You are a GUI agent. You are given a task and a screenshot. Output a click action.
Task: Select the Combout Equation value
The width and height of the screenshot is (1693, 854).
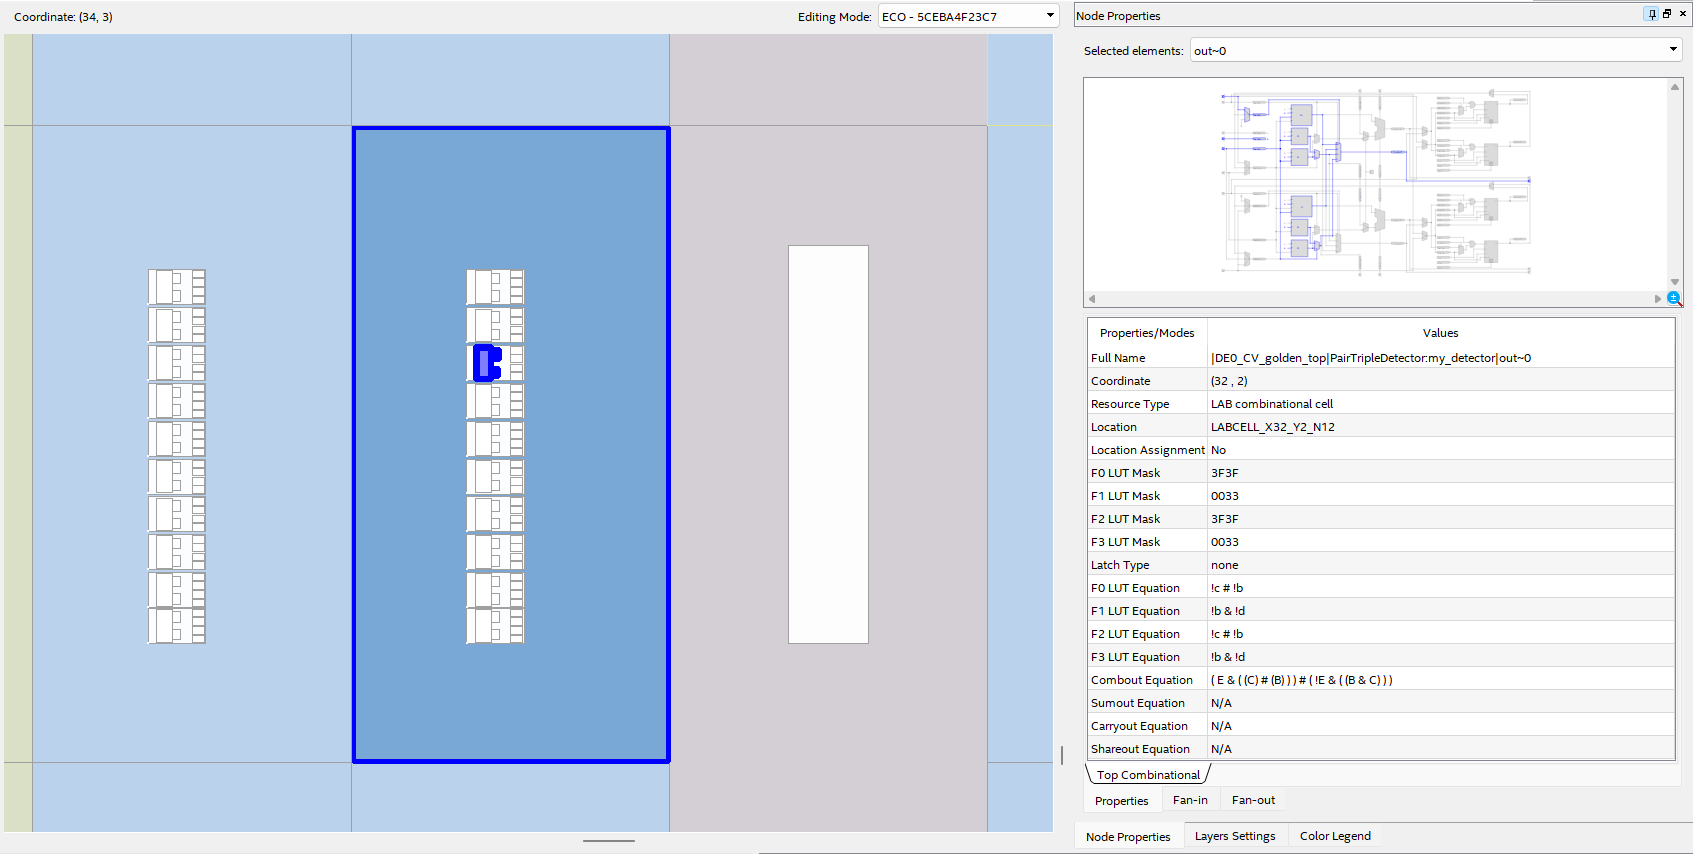[1440, 680]
